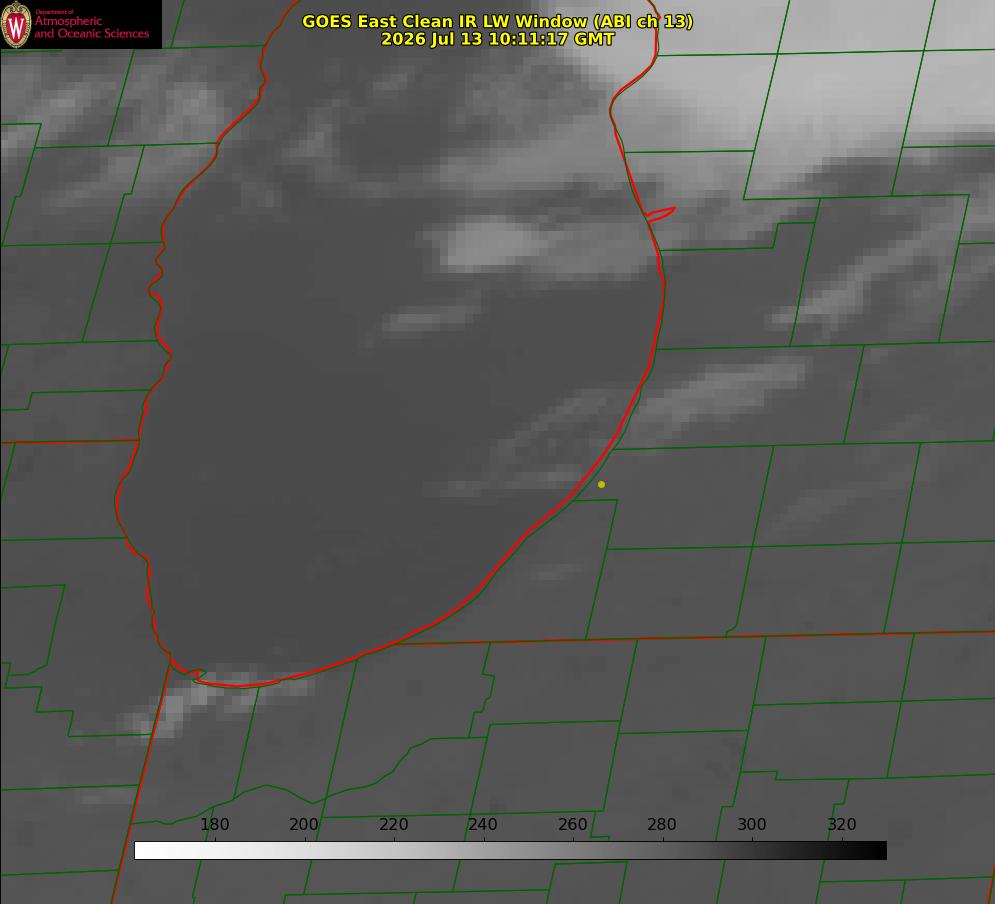Select the yellow dot marker near shoreline

[x=601, y=484]
